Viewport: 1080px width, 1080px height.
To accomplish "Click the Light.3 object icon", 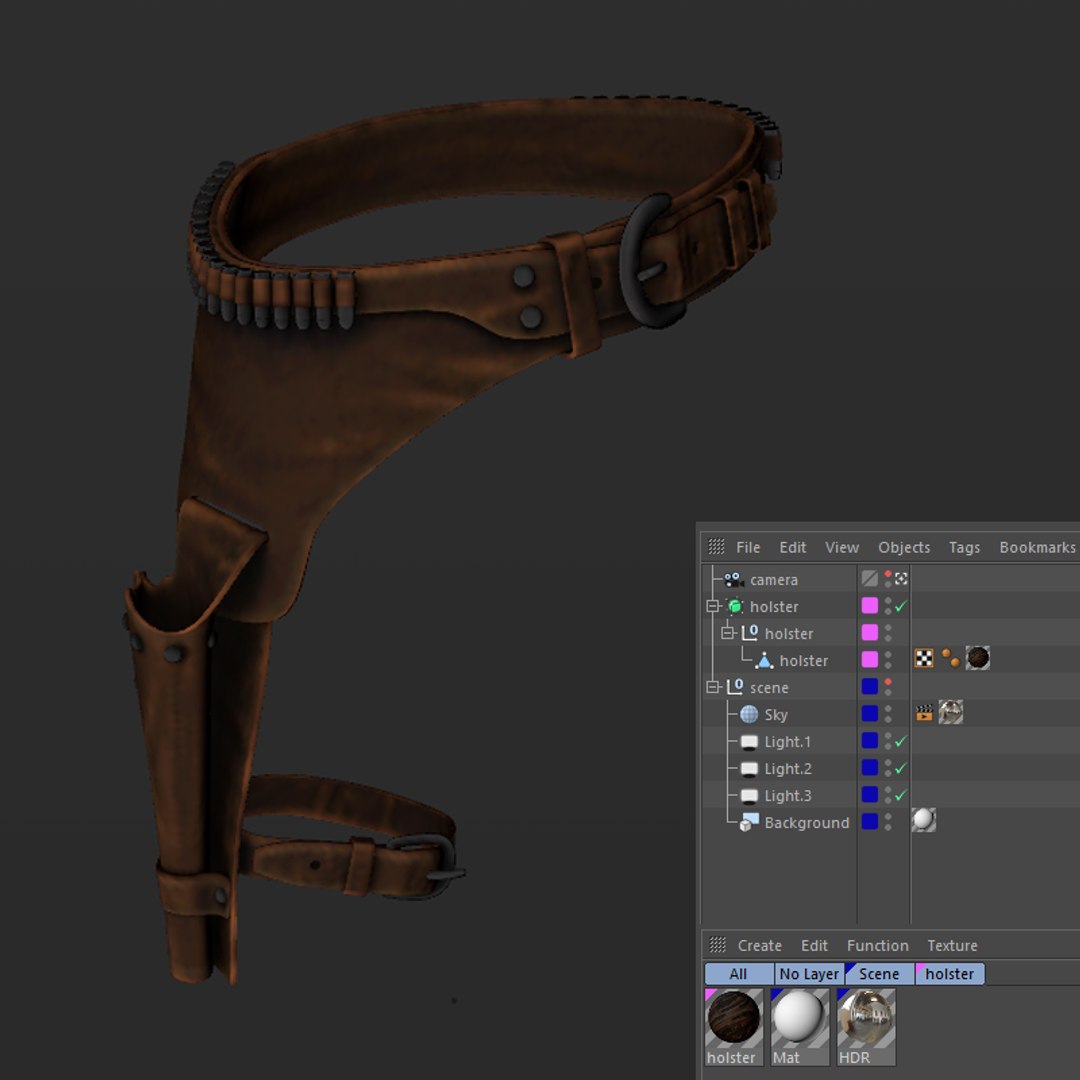I will click(x=749, y=796).
